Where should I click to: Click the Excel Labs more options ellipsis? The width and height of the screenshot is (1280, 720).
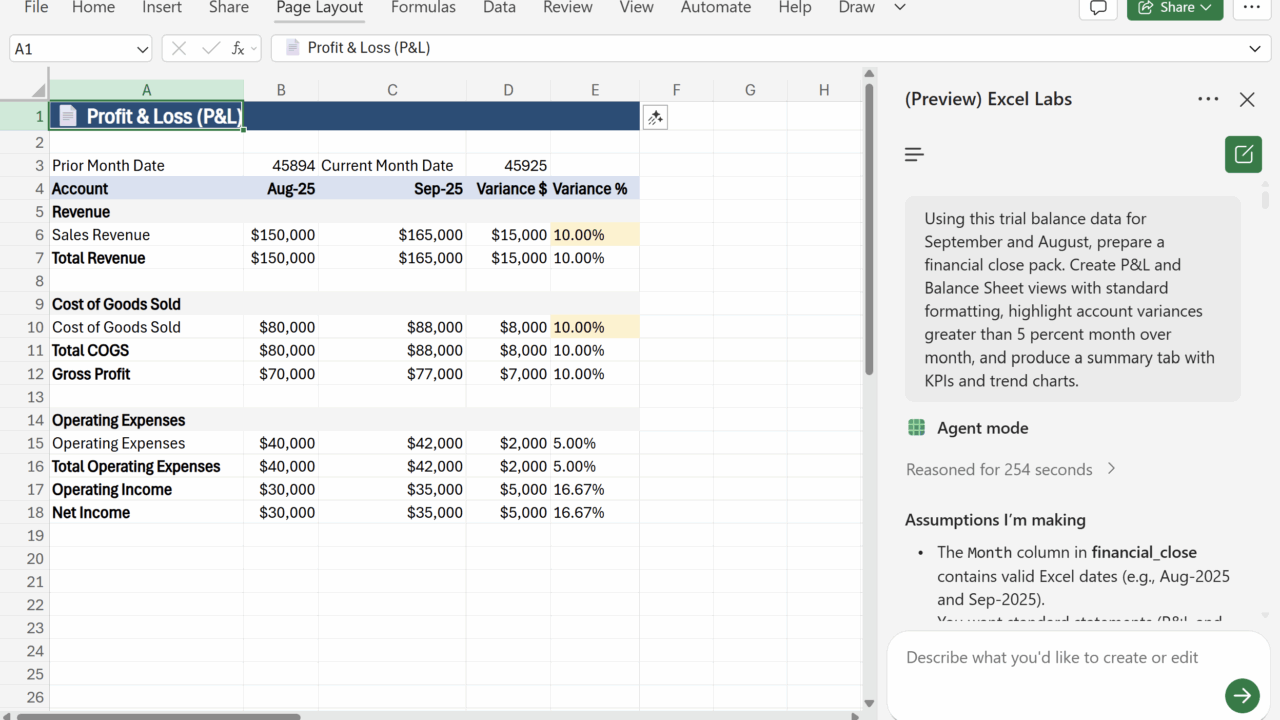pos(1208,99)
